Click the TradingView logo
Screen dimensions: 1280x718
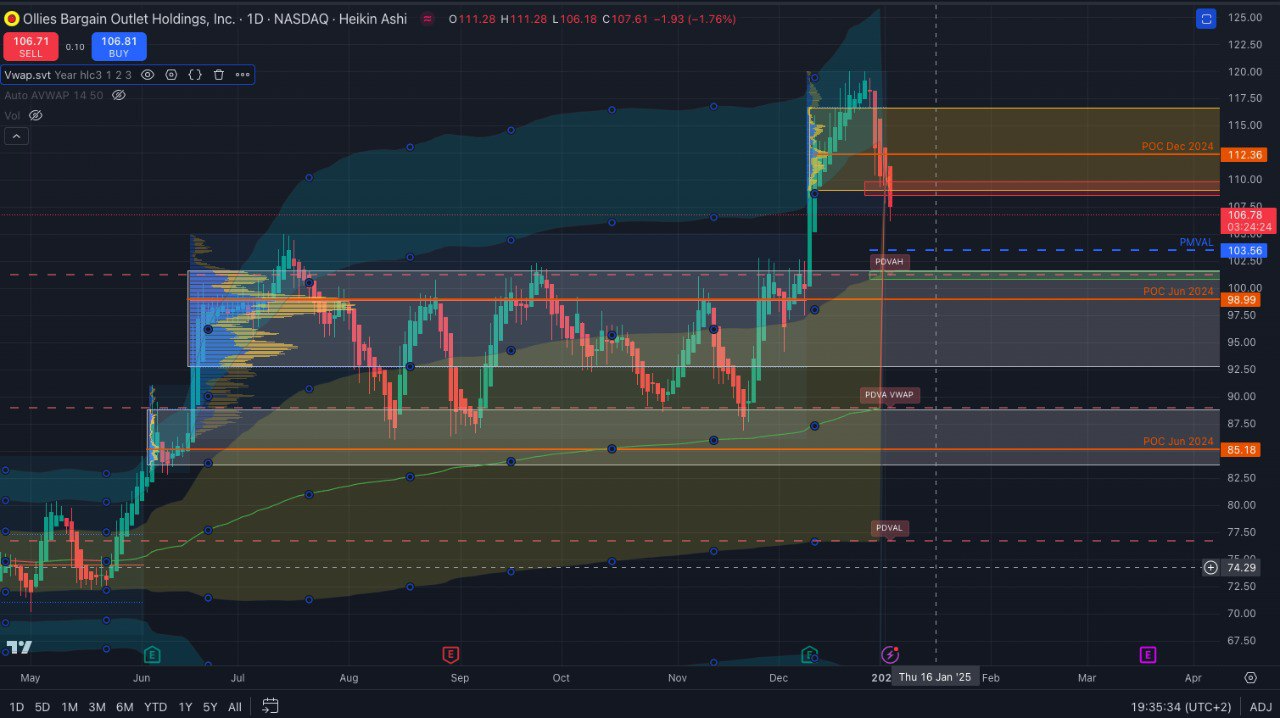pyautogui.click(x=18, y=647)
